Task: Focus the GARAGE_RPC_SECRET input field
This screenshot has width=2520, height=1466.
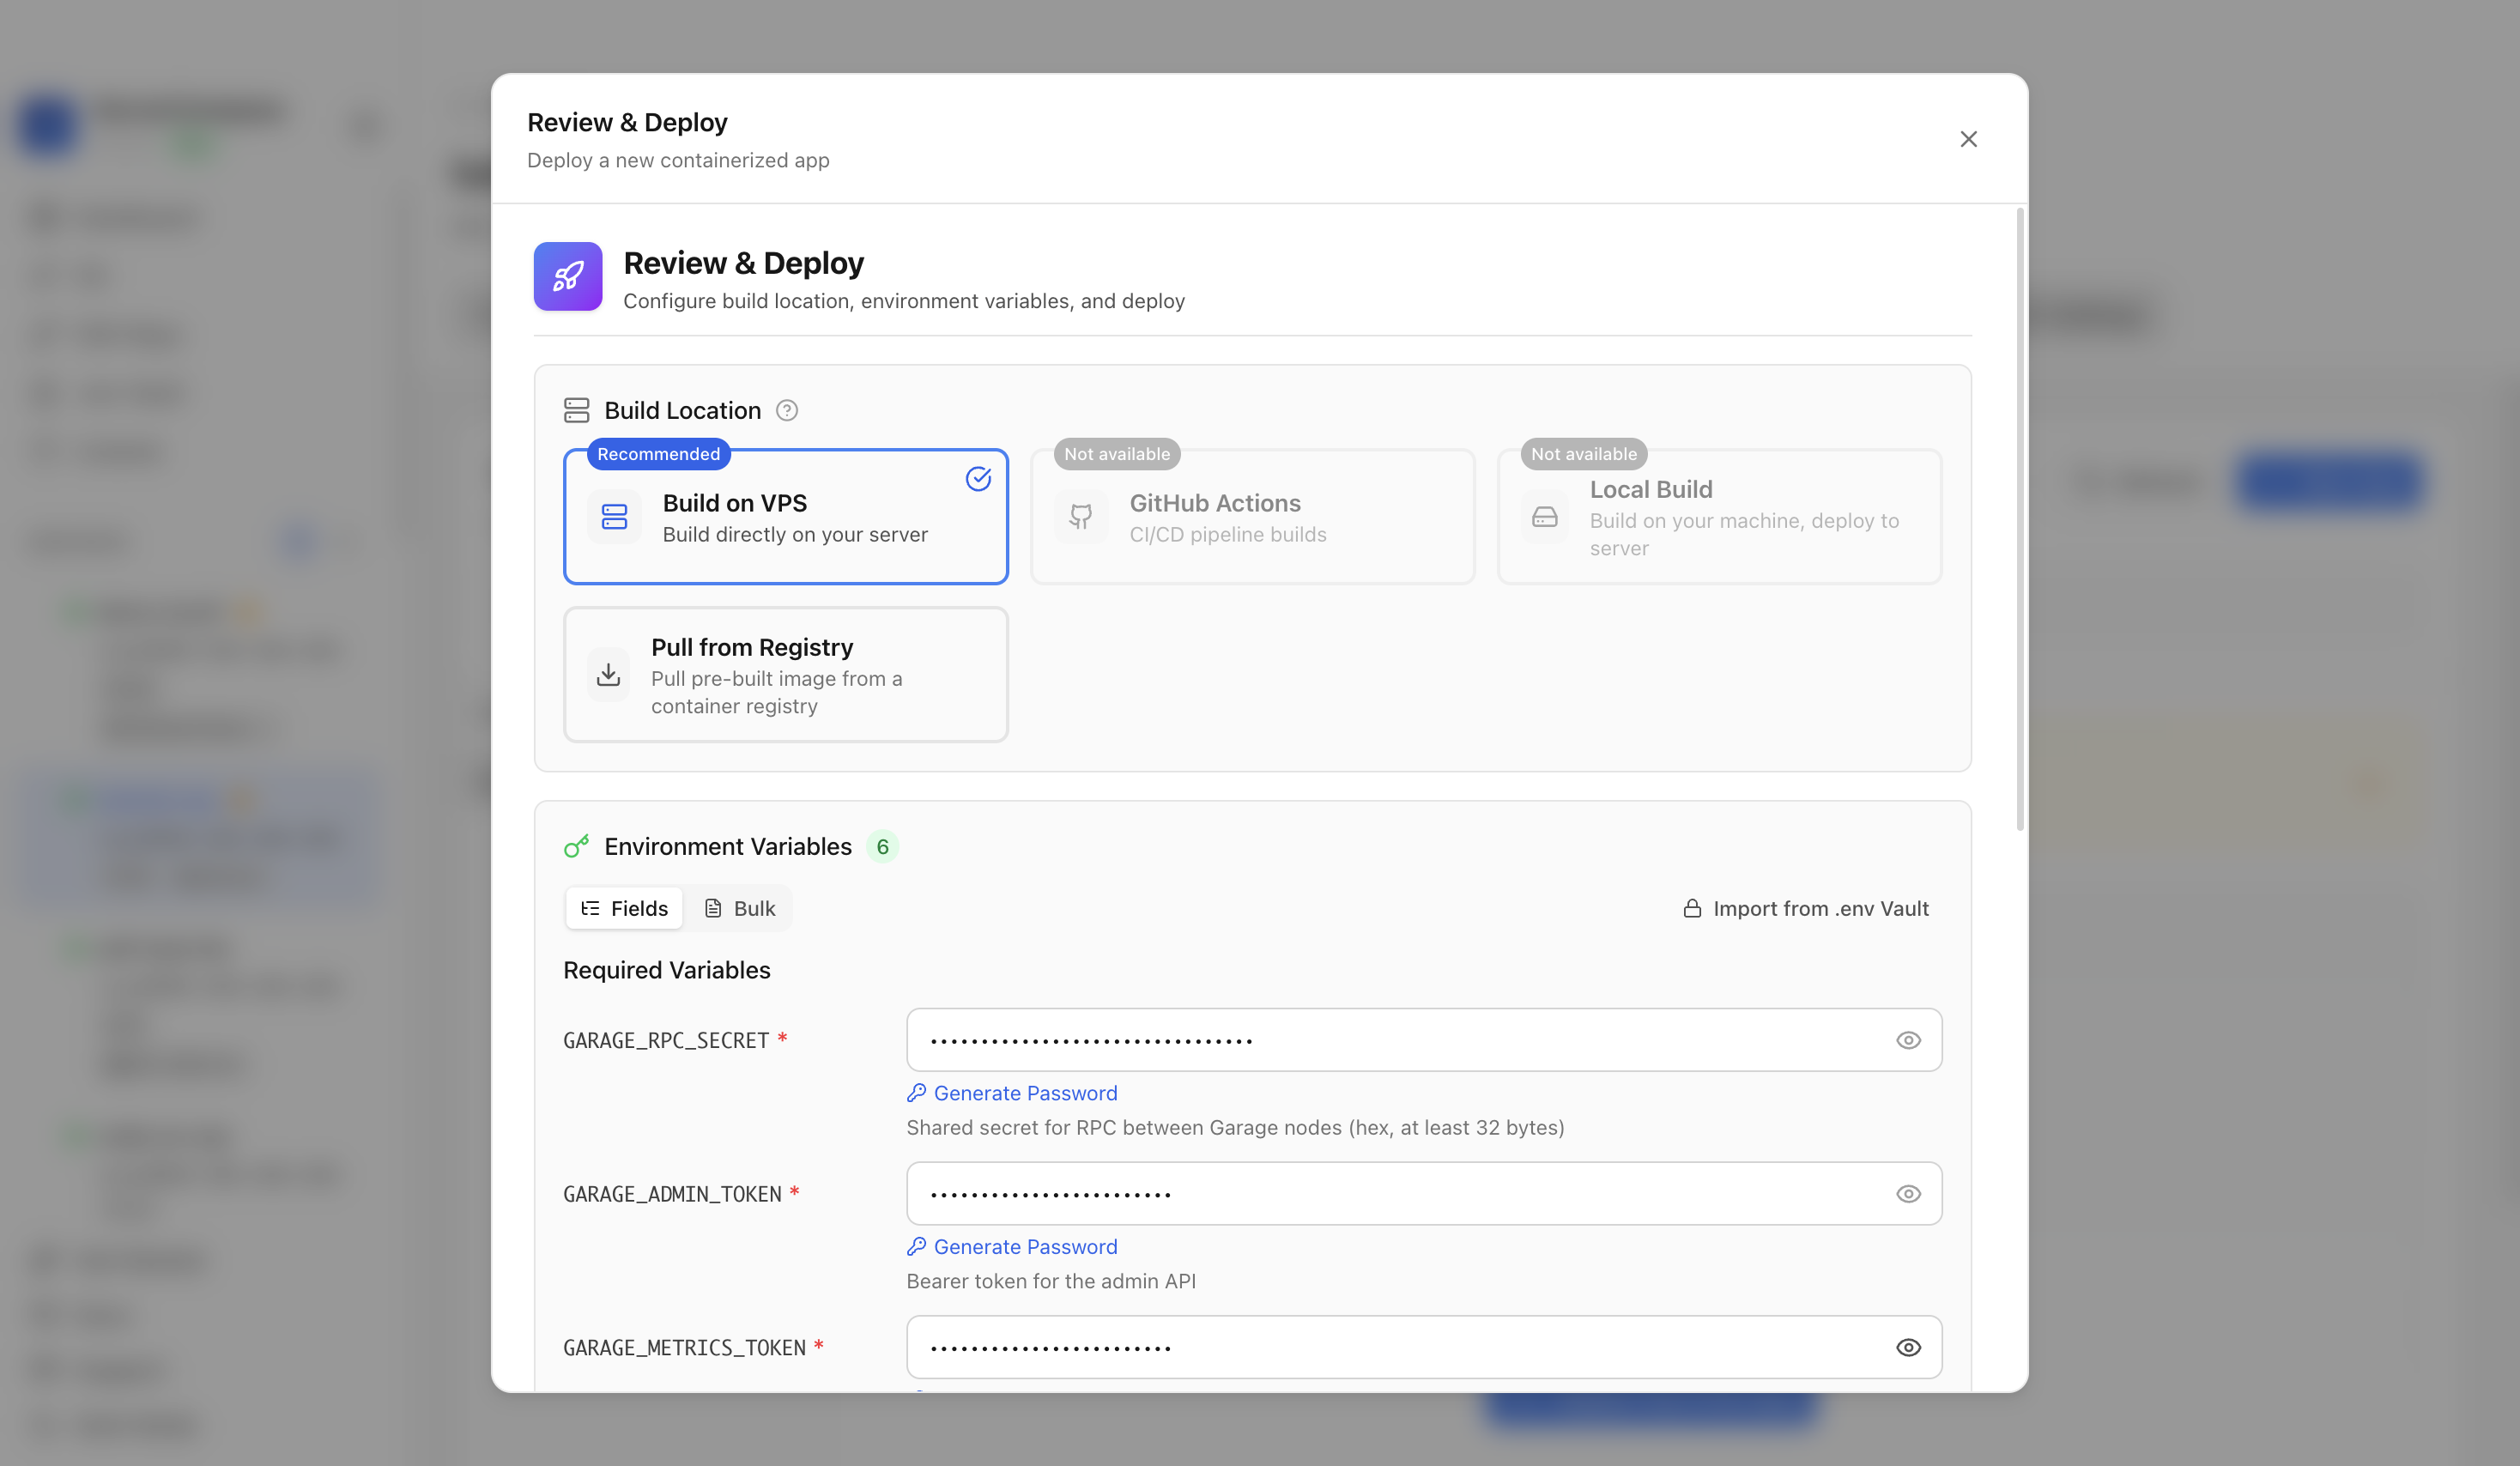Action: coord(1424,1040)
